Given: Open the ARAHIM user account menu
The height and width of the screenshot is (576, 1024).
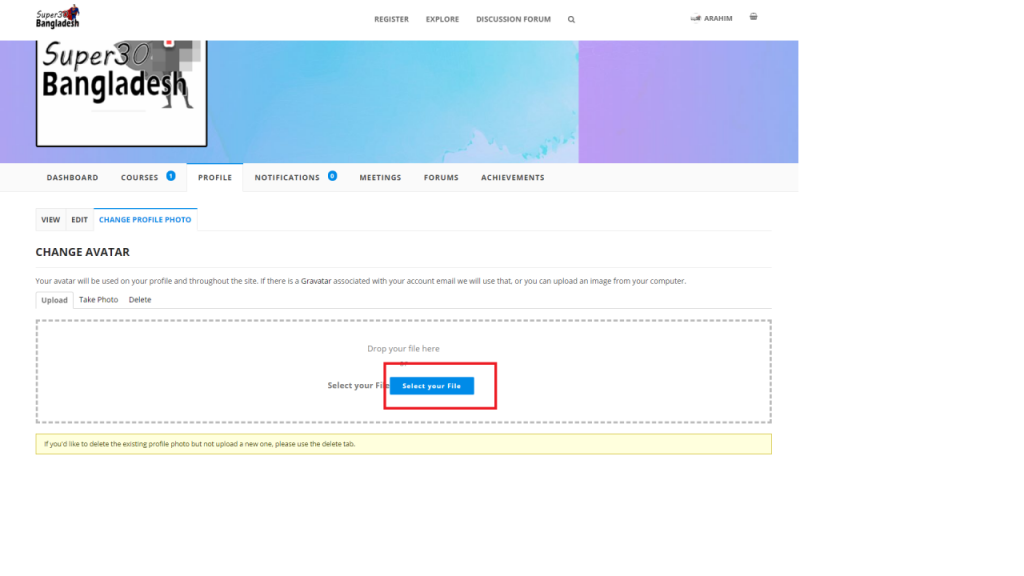Looking at the screenshot, I should pos(712,19).
